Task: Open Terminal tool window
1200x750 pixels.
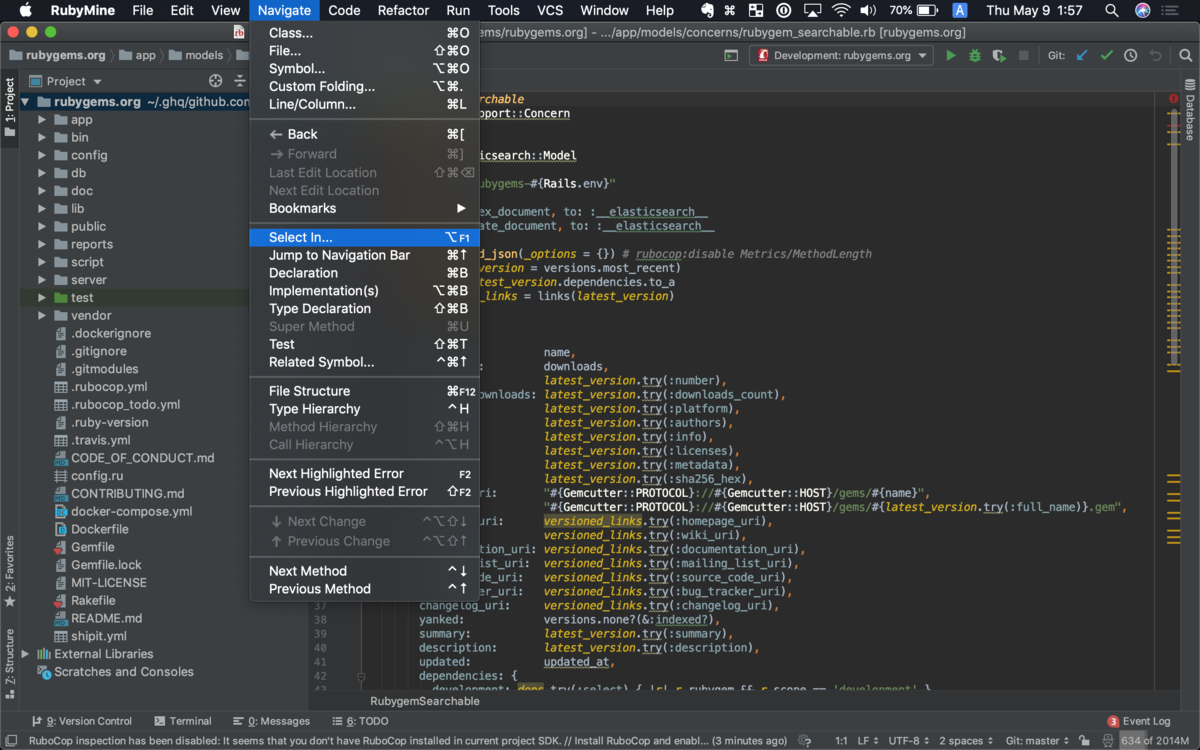Action: click(183, 721)
